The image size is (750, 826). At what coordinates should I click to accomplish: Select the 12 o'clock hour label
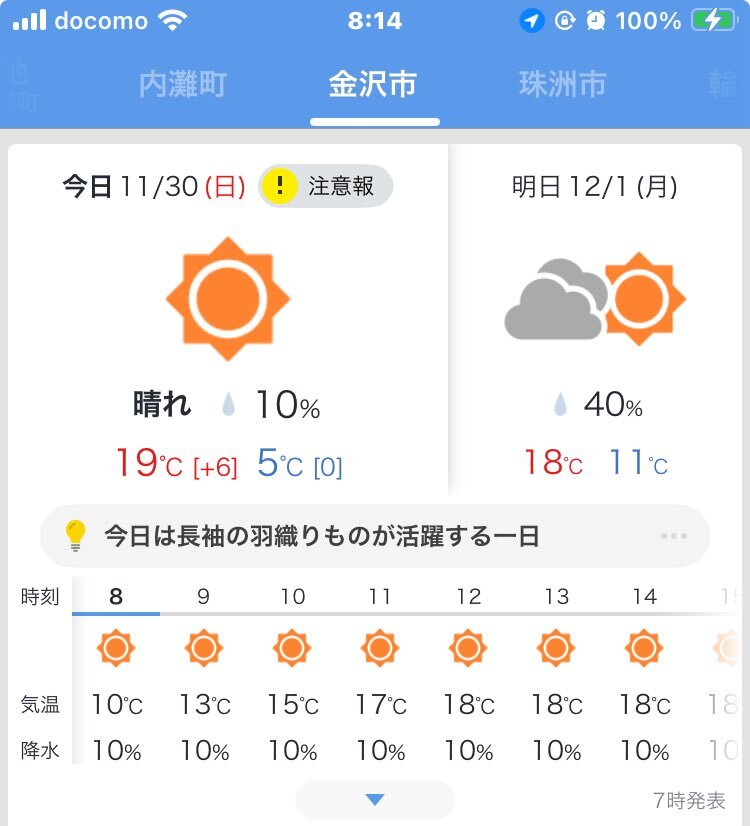pyautogui.click(x=468, y=597)
